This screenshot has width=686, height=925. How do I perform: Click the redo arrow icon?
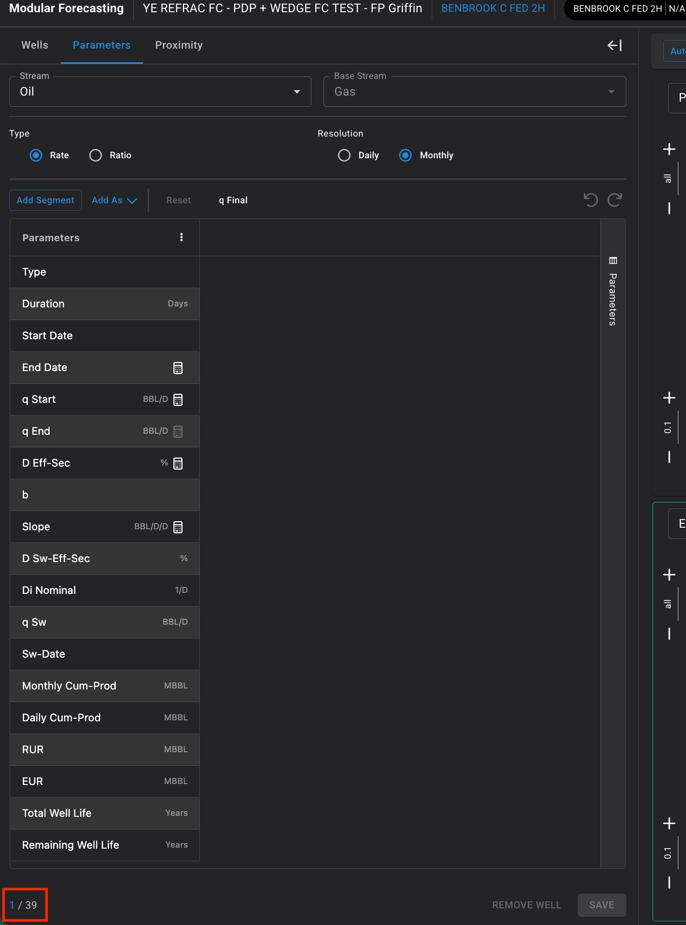pos(615,200)
